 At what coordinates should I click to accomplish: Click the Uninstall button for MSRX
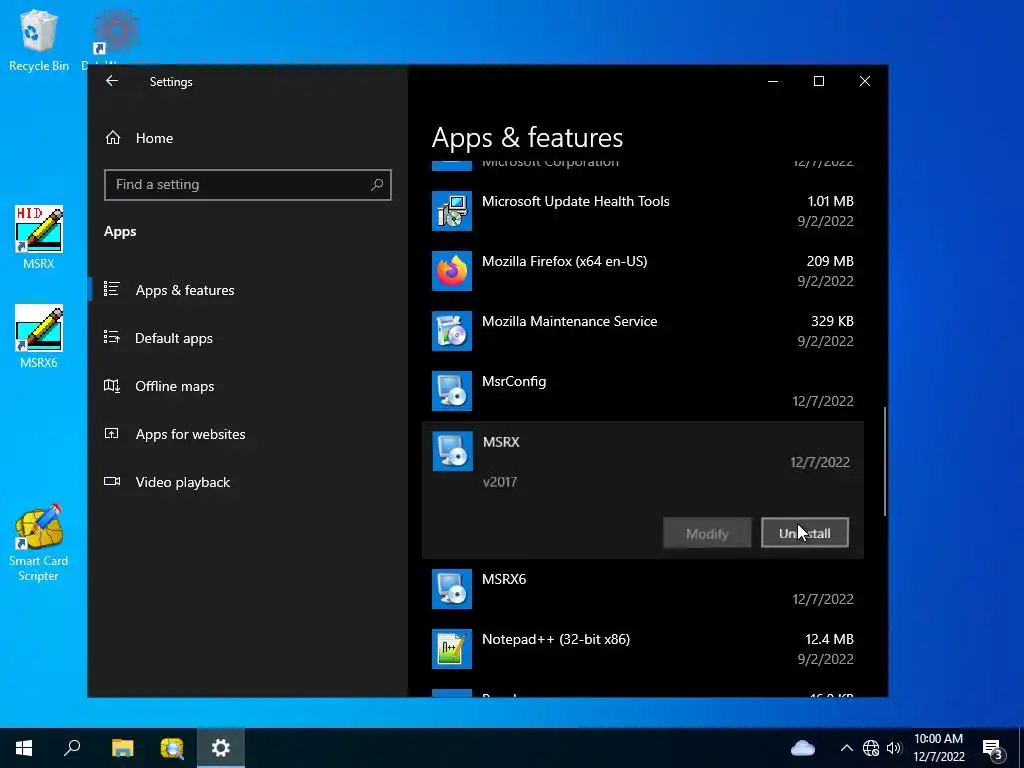805,533
